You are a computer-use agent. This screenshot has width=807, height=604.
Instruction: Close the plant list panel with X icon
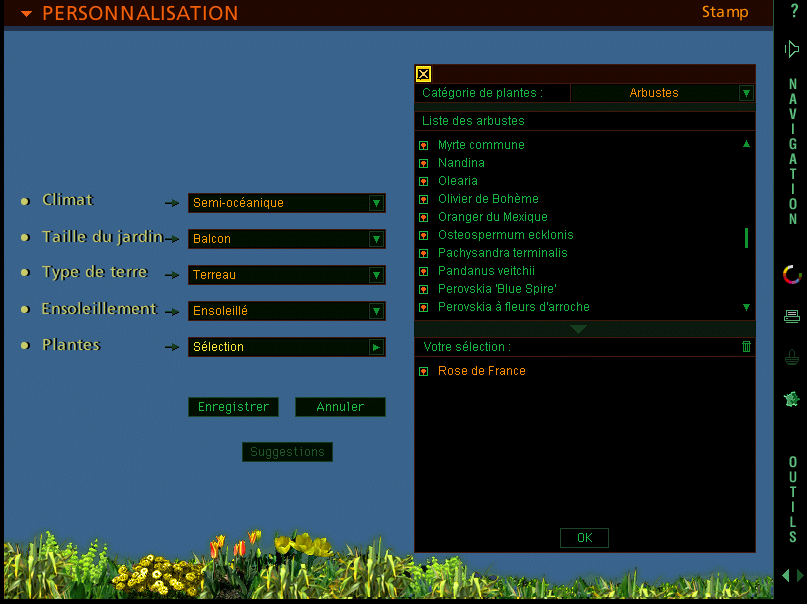click(x=424, y=74)
